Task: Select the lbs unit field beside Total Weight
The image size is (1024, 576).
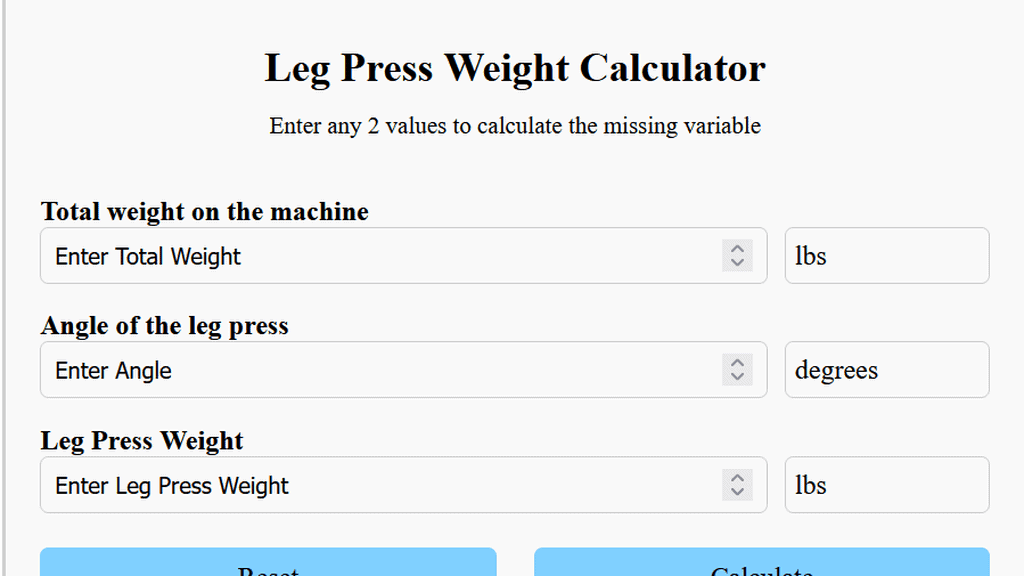Action: pyautogui.click(x=886, y=256)
